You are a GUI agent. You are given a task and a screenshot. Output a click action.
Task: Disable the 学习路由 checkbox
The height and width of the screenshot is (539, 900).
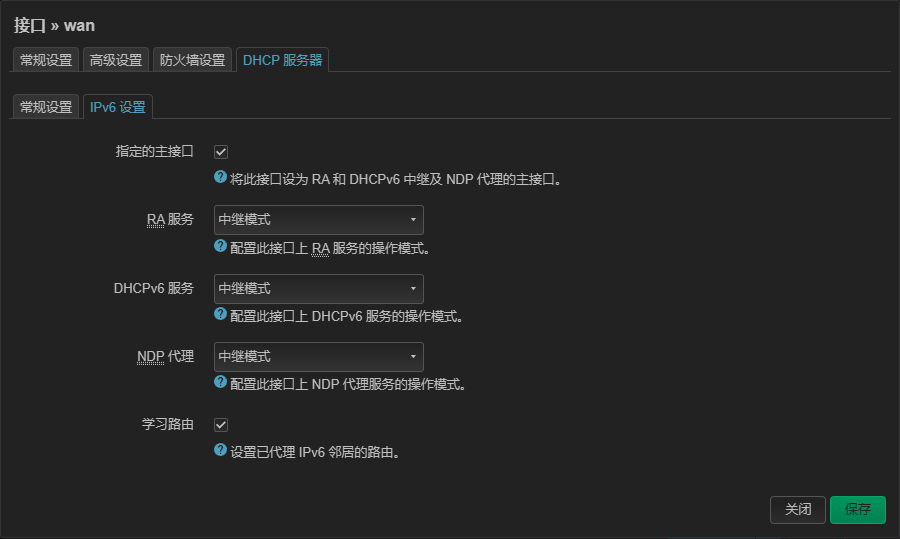[221, 425]
